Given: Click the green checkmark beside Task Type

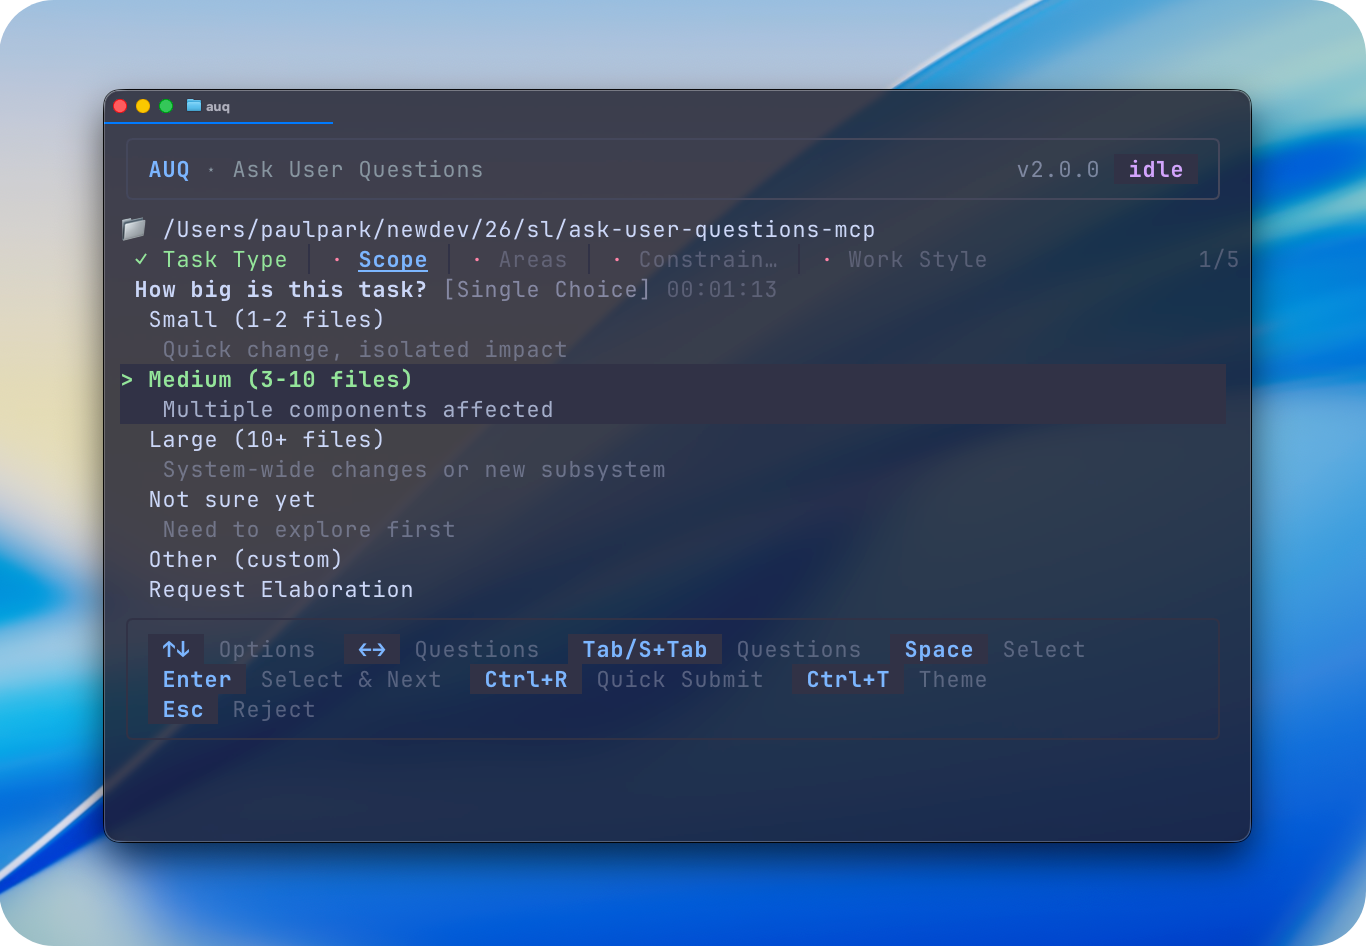Looking at the screenshot, I should (141, 260).
